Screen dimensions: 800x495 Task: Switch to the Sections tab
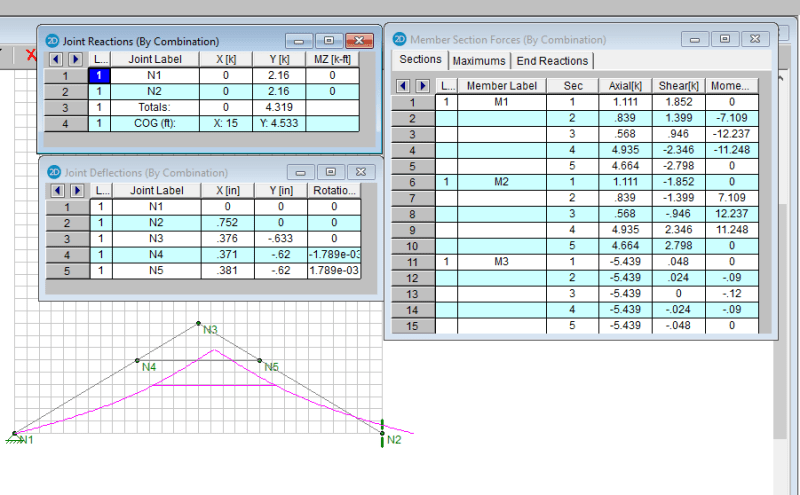click(x=420, y=60)
